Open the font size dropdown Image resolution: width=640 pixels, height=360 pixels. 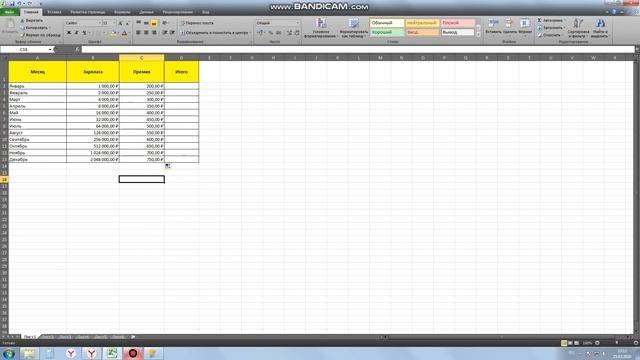[114, 23]
